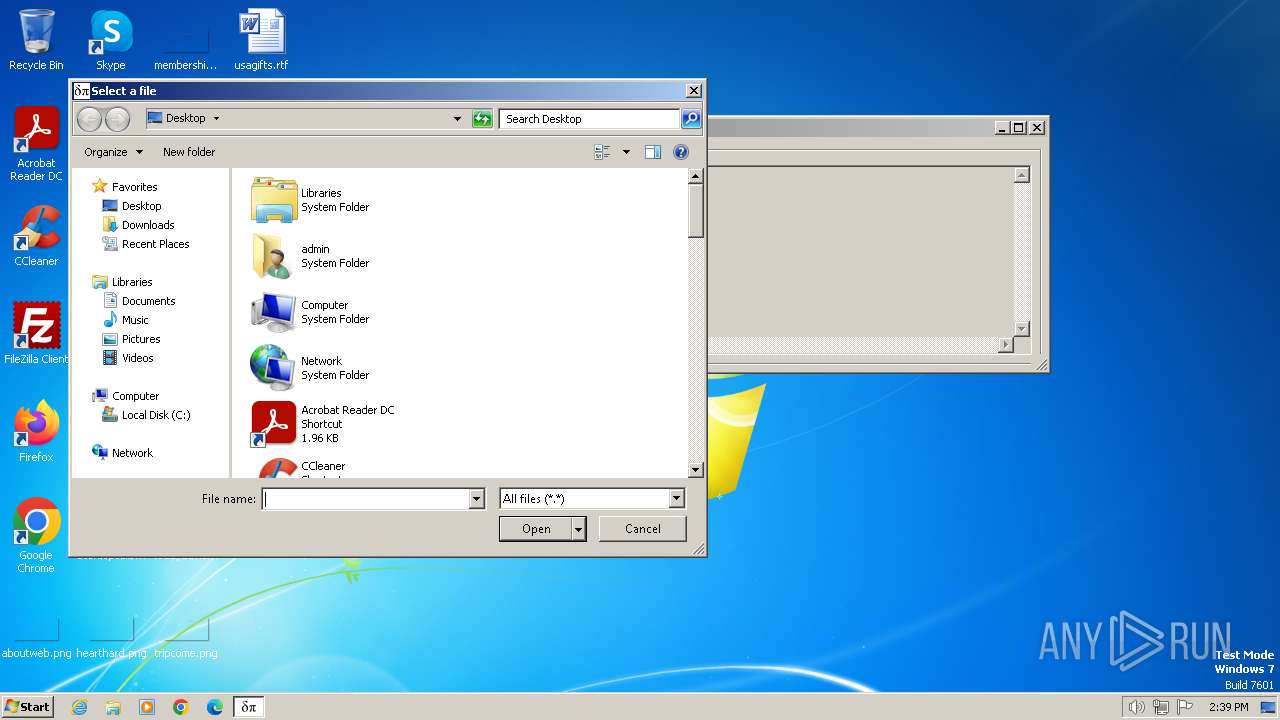Open Music library in navigation pane

pyautogui.click(x=126, y=320)
